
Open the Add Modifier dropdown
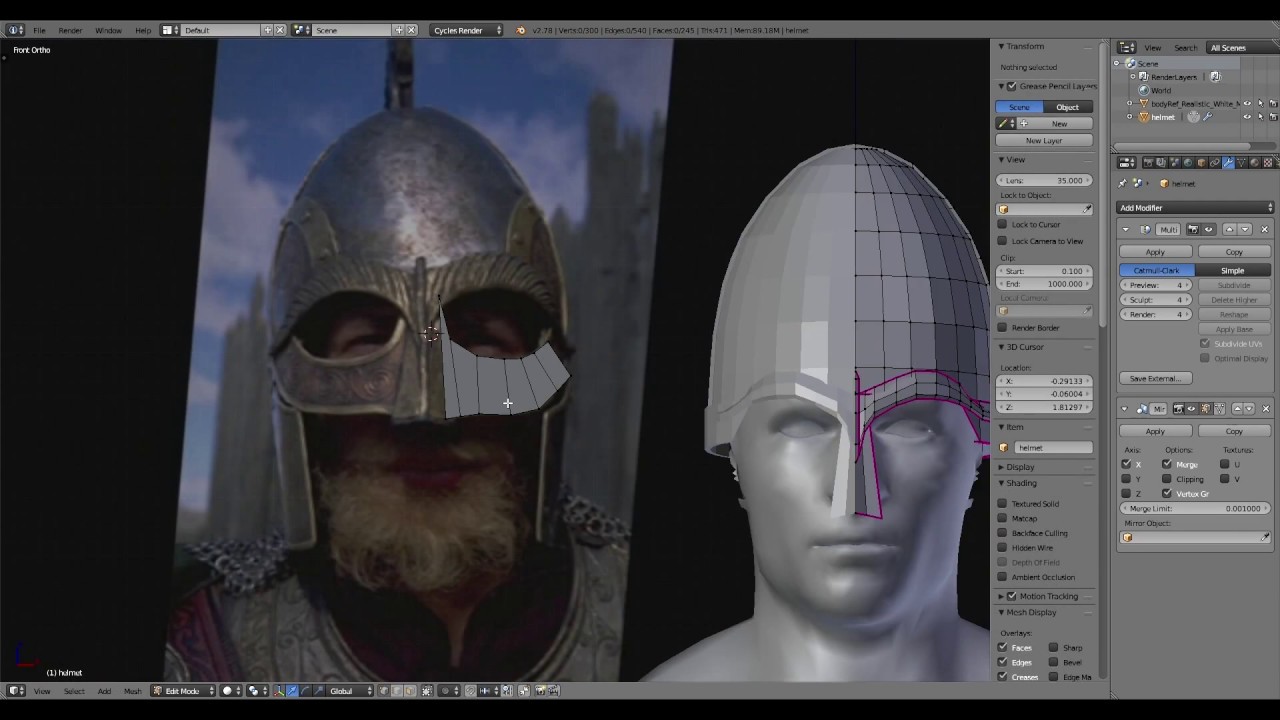(x=1195, y=207)
